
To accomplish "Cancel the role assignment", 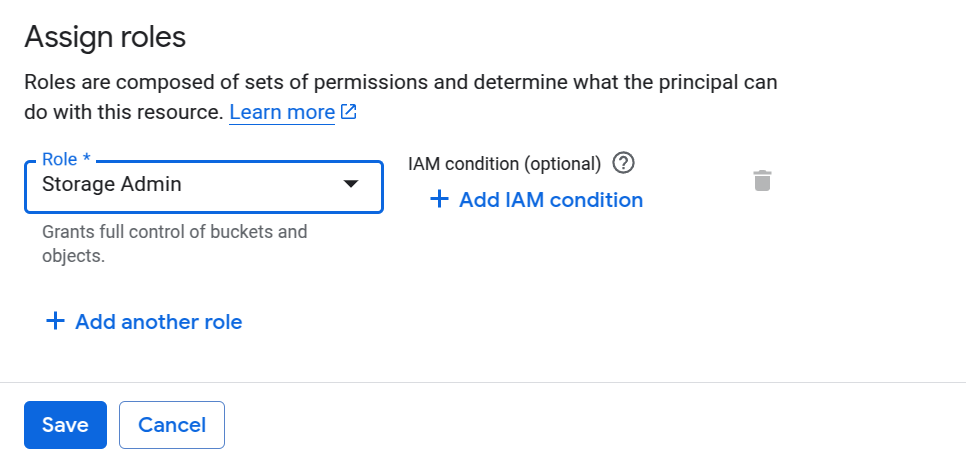I will point(172,425).
